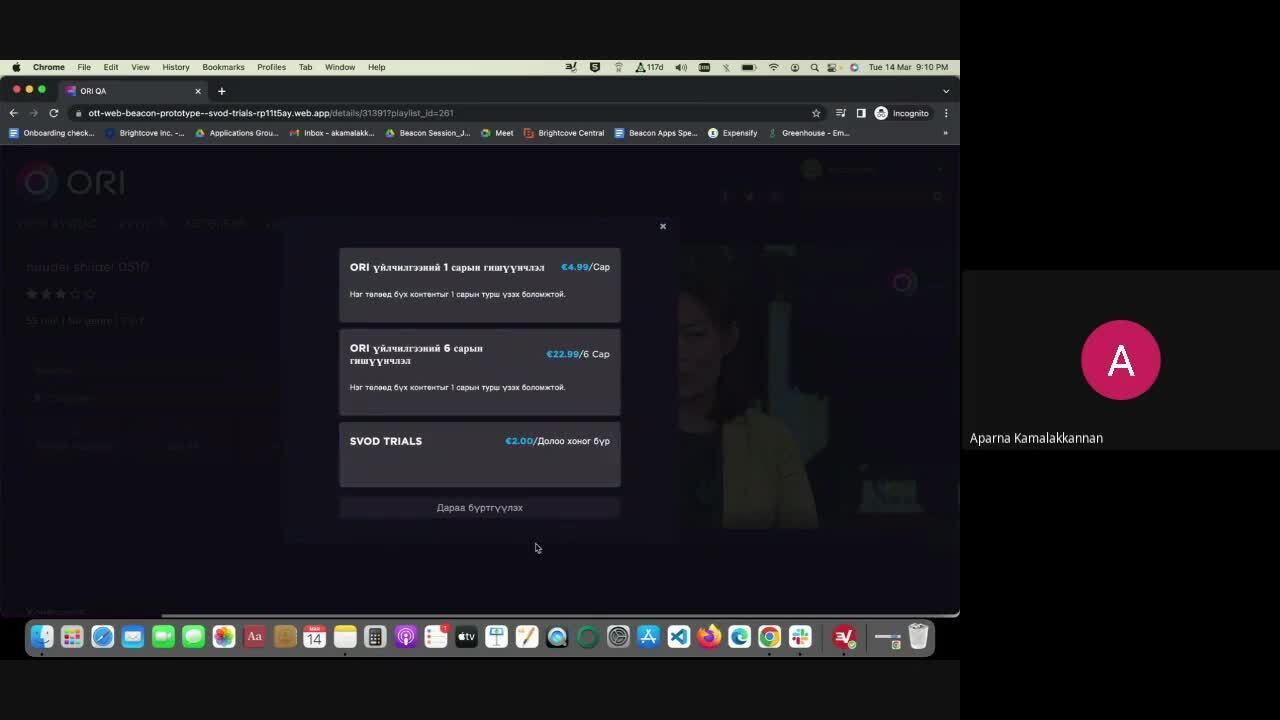Open FaceTime from the Dock
The height and width of the screenshot is (720, 1280).
coord(163,637)
